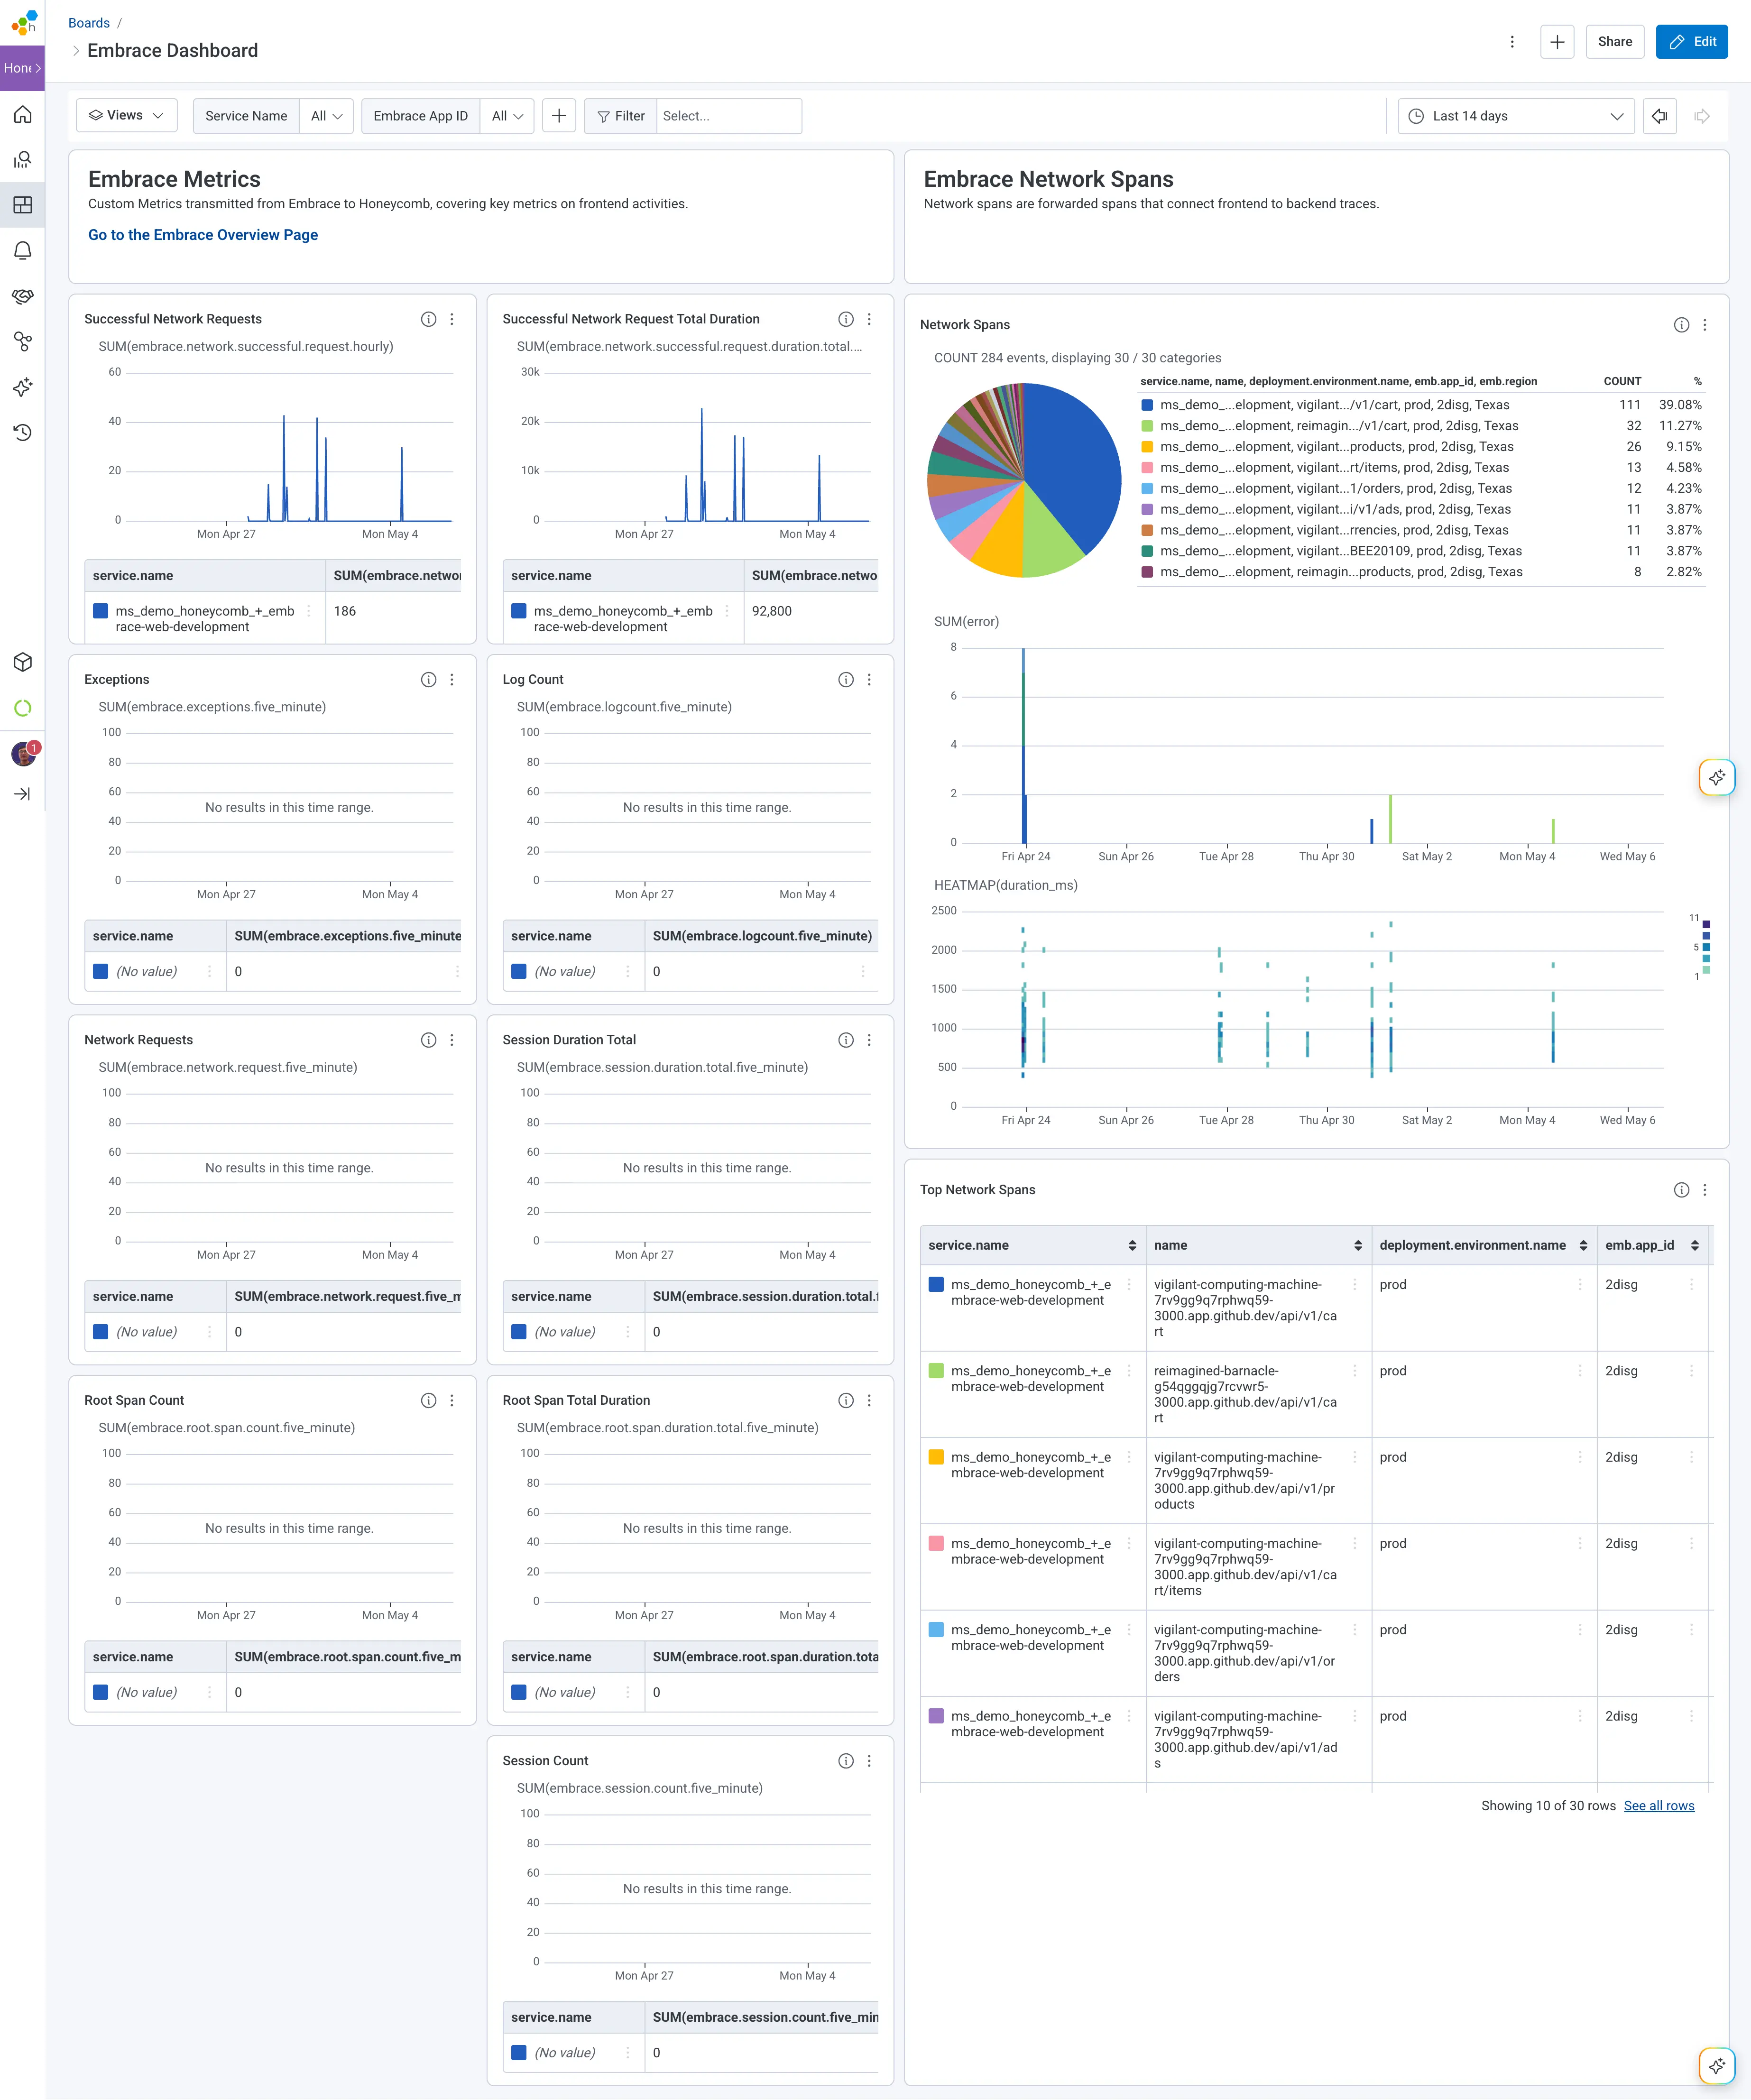Click yellow swatch for products legend row
Screen dimensions: 1751x2100
click(1147, 447)
